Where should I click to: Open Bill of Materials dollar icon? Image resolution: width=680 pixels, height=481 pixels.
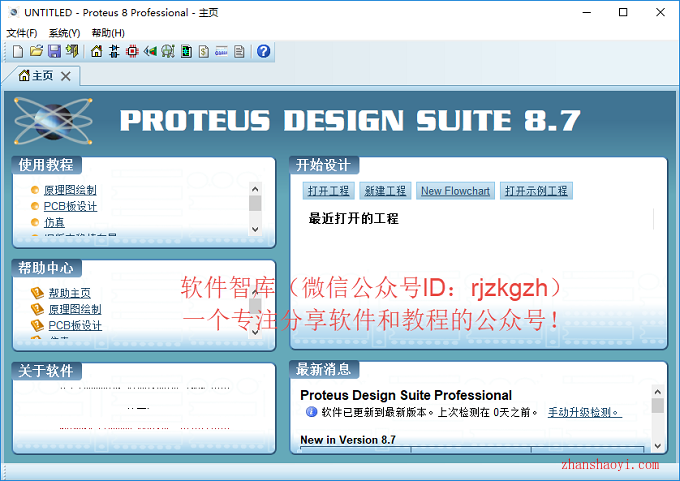204,51
